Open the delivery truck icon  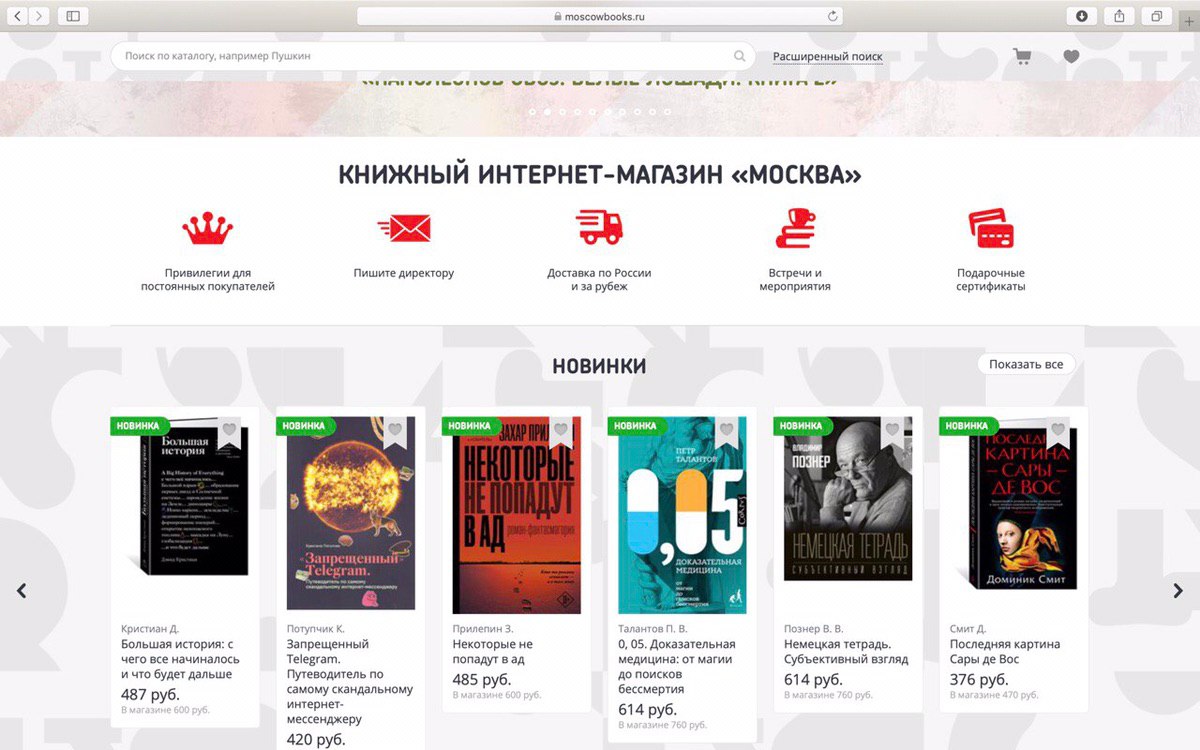pos(599,228)
